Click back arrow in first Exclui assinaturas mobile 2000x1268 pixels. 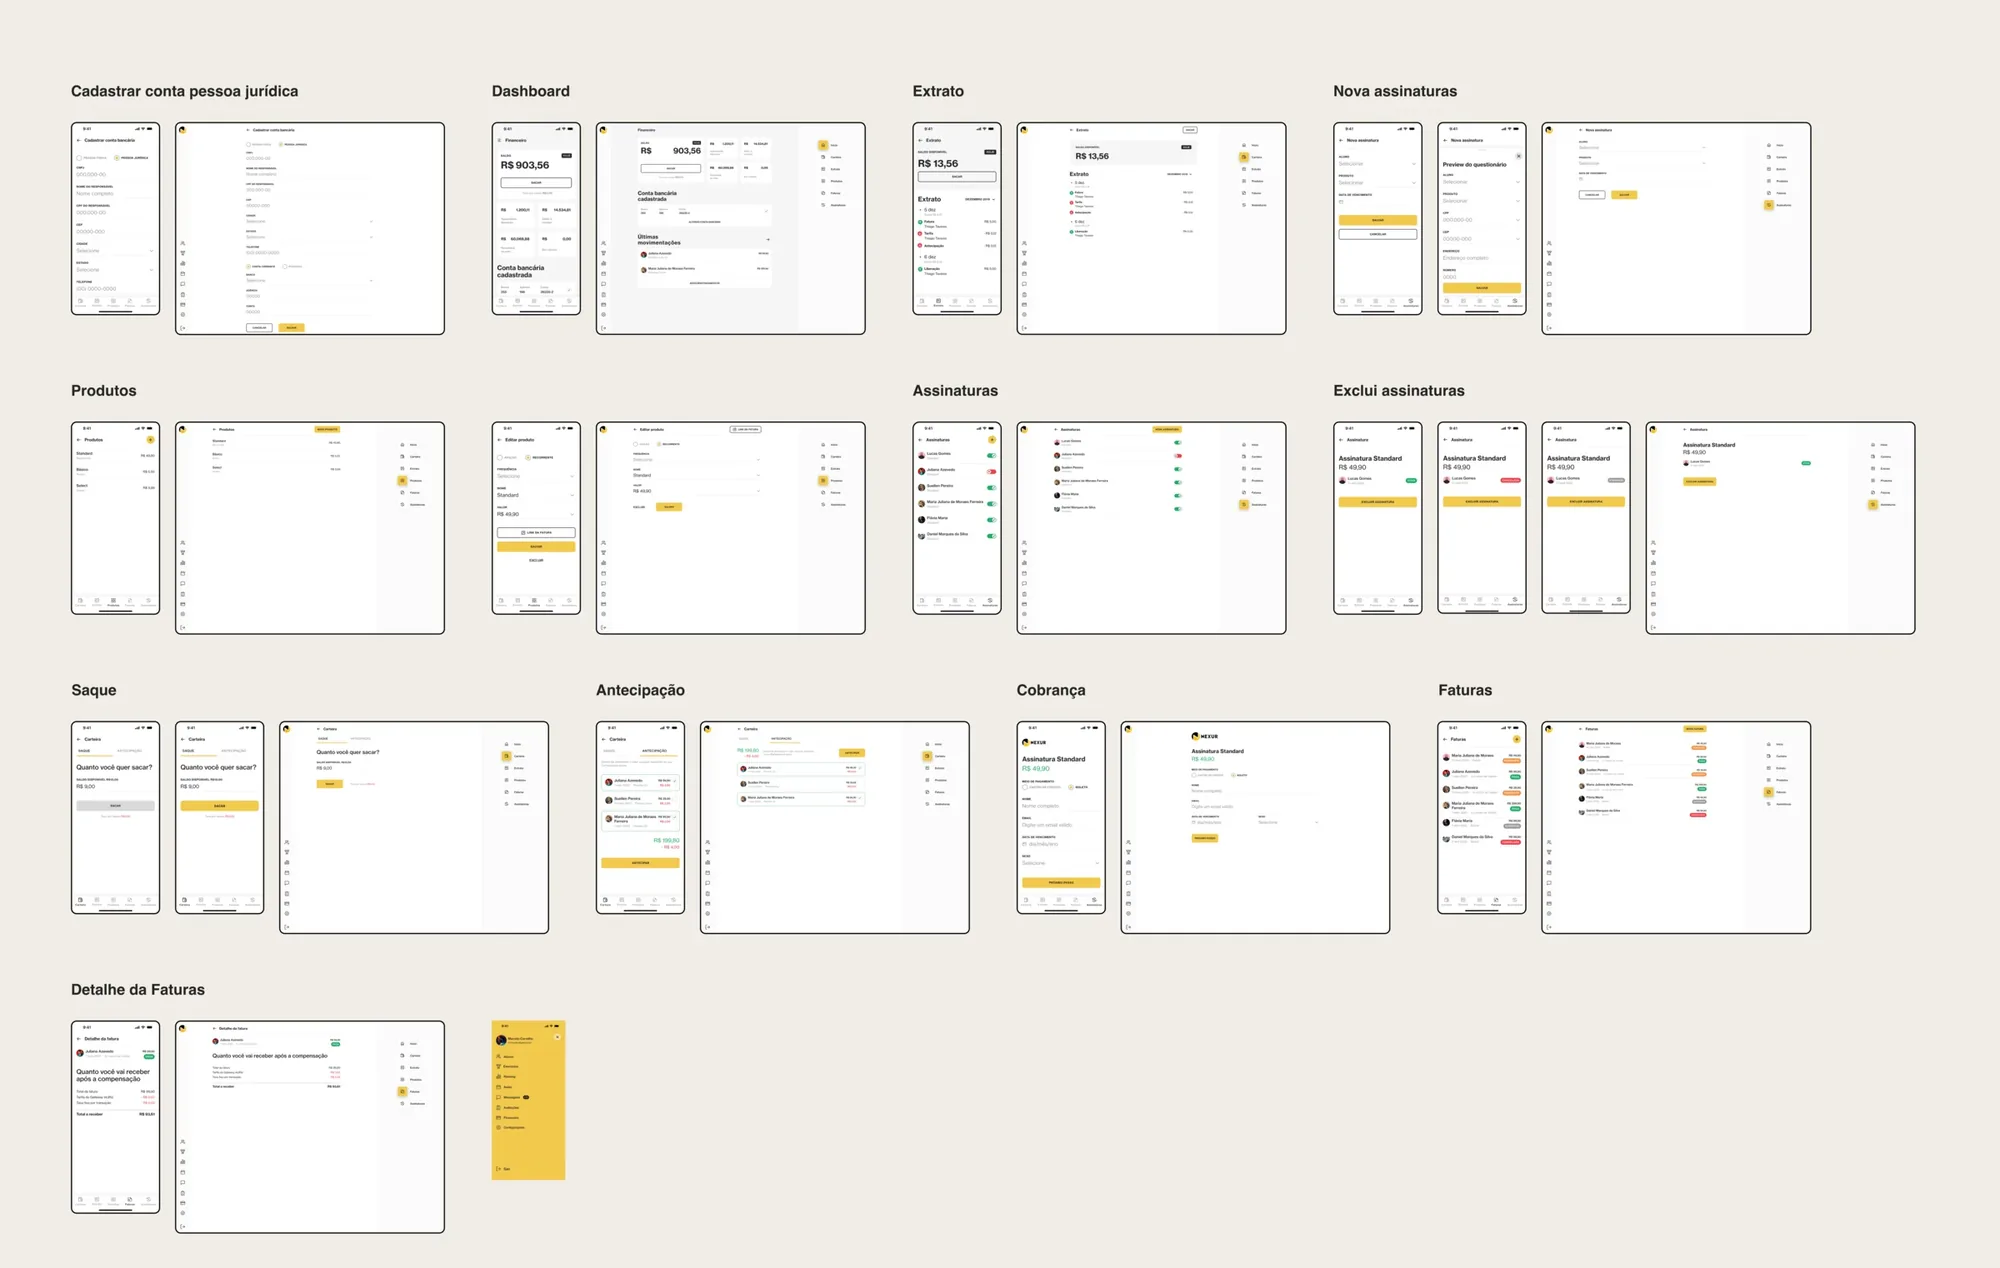tap(1341, 440)
